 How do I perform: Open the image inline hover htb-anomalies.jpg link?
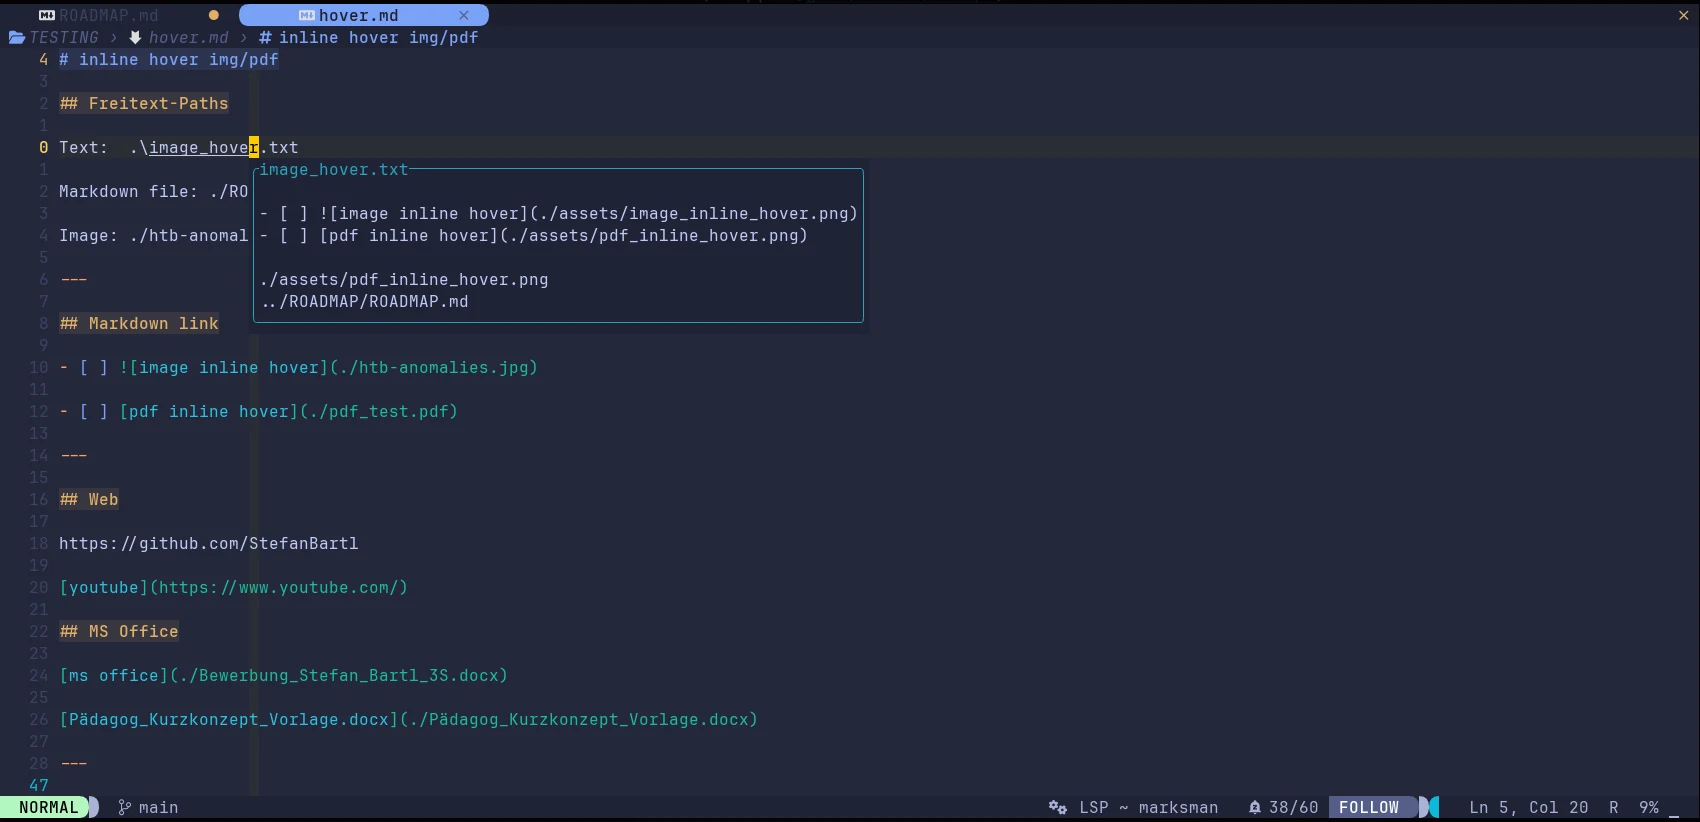click(328, 367)
